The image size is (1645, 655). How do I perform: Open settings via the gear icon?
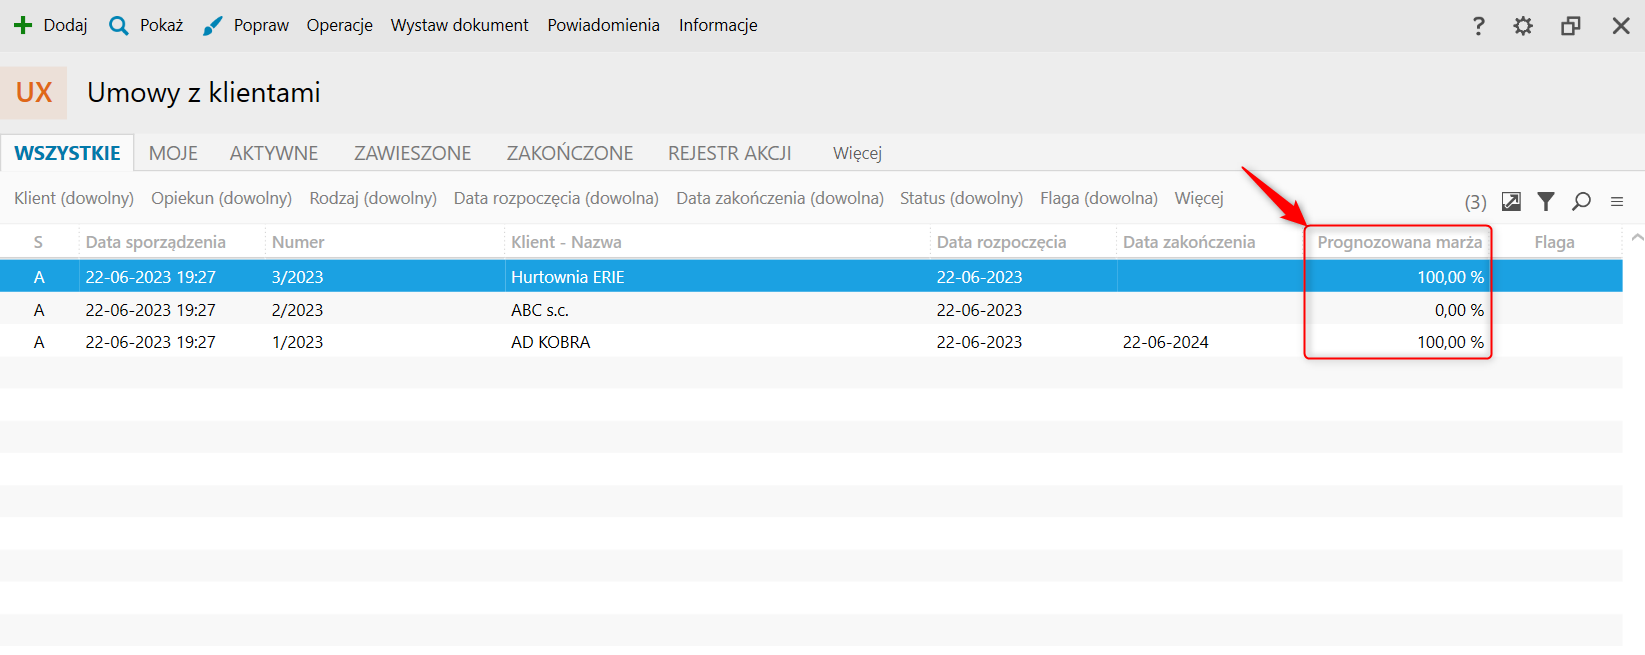coord(1522,26)
